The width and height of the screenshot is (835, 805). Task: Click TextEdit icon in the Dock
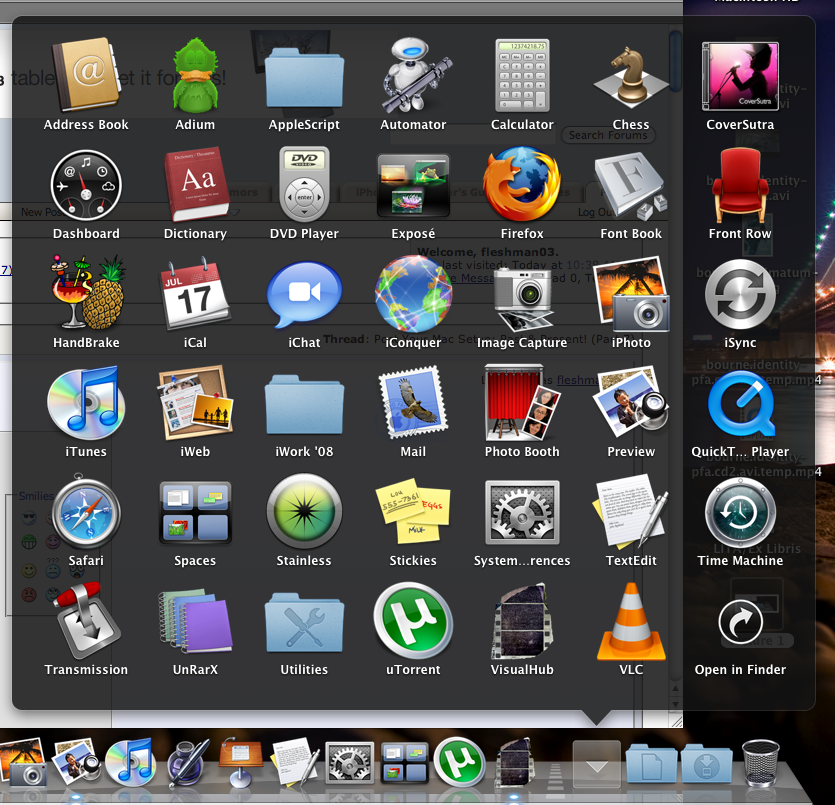tap(296, 762)
